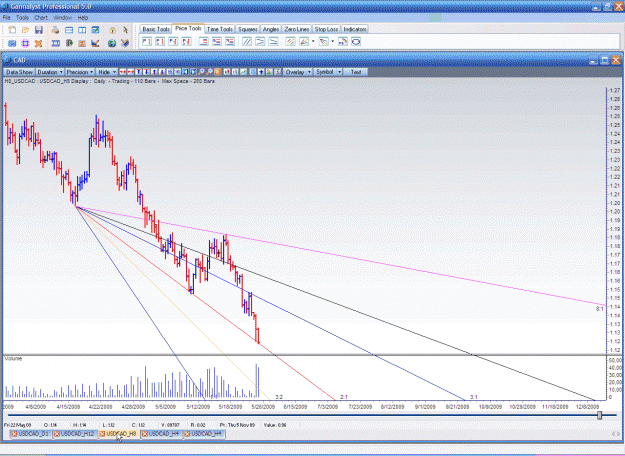Click the 8:1 angle line label
Image resolution: width=625 pixels, height=456 pixels.
(600, 309)
